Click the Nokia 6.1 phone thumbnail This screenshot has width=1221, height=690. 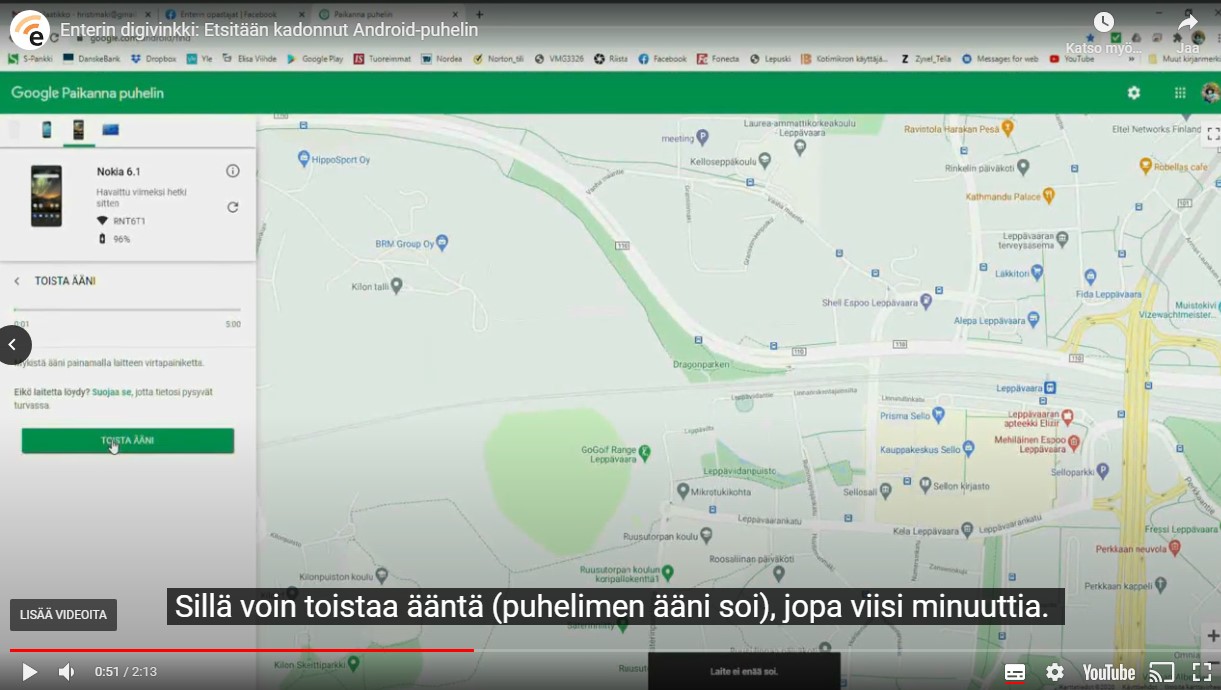point(46,196)
